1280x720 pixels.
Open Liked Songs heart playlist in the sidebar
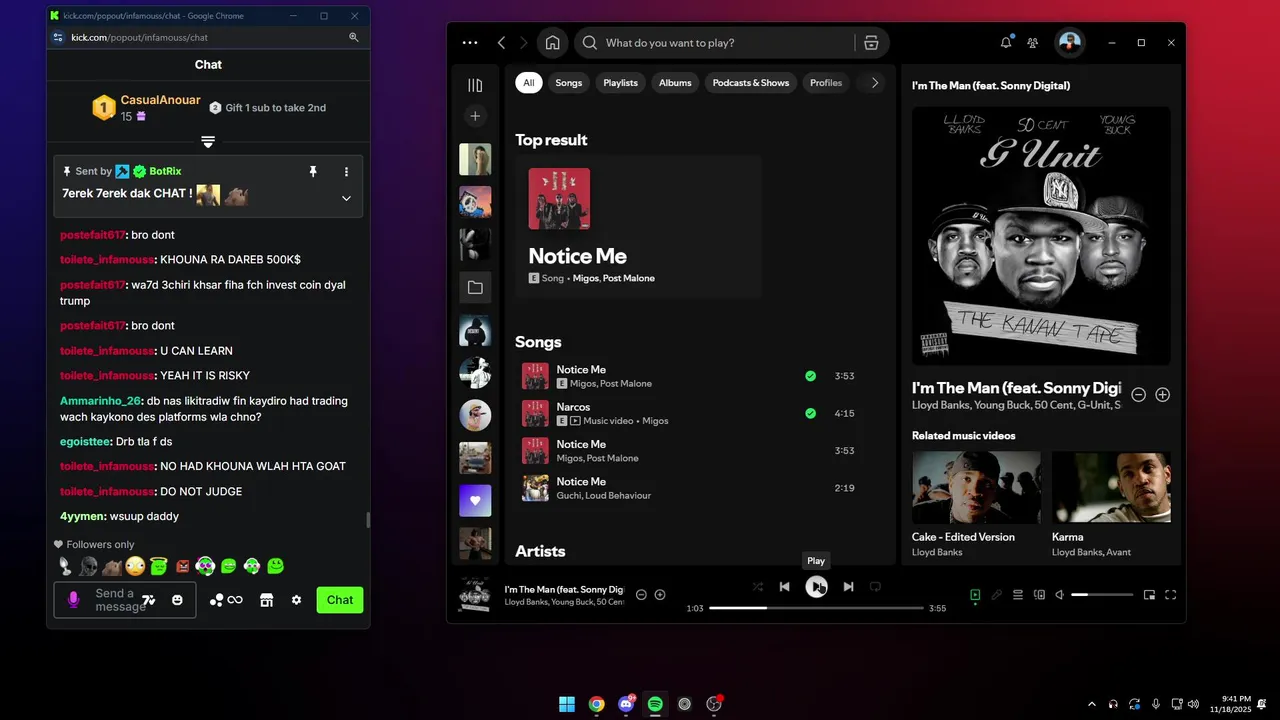[475, 500]
